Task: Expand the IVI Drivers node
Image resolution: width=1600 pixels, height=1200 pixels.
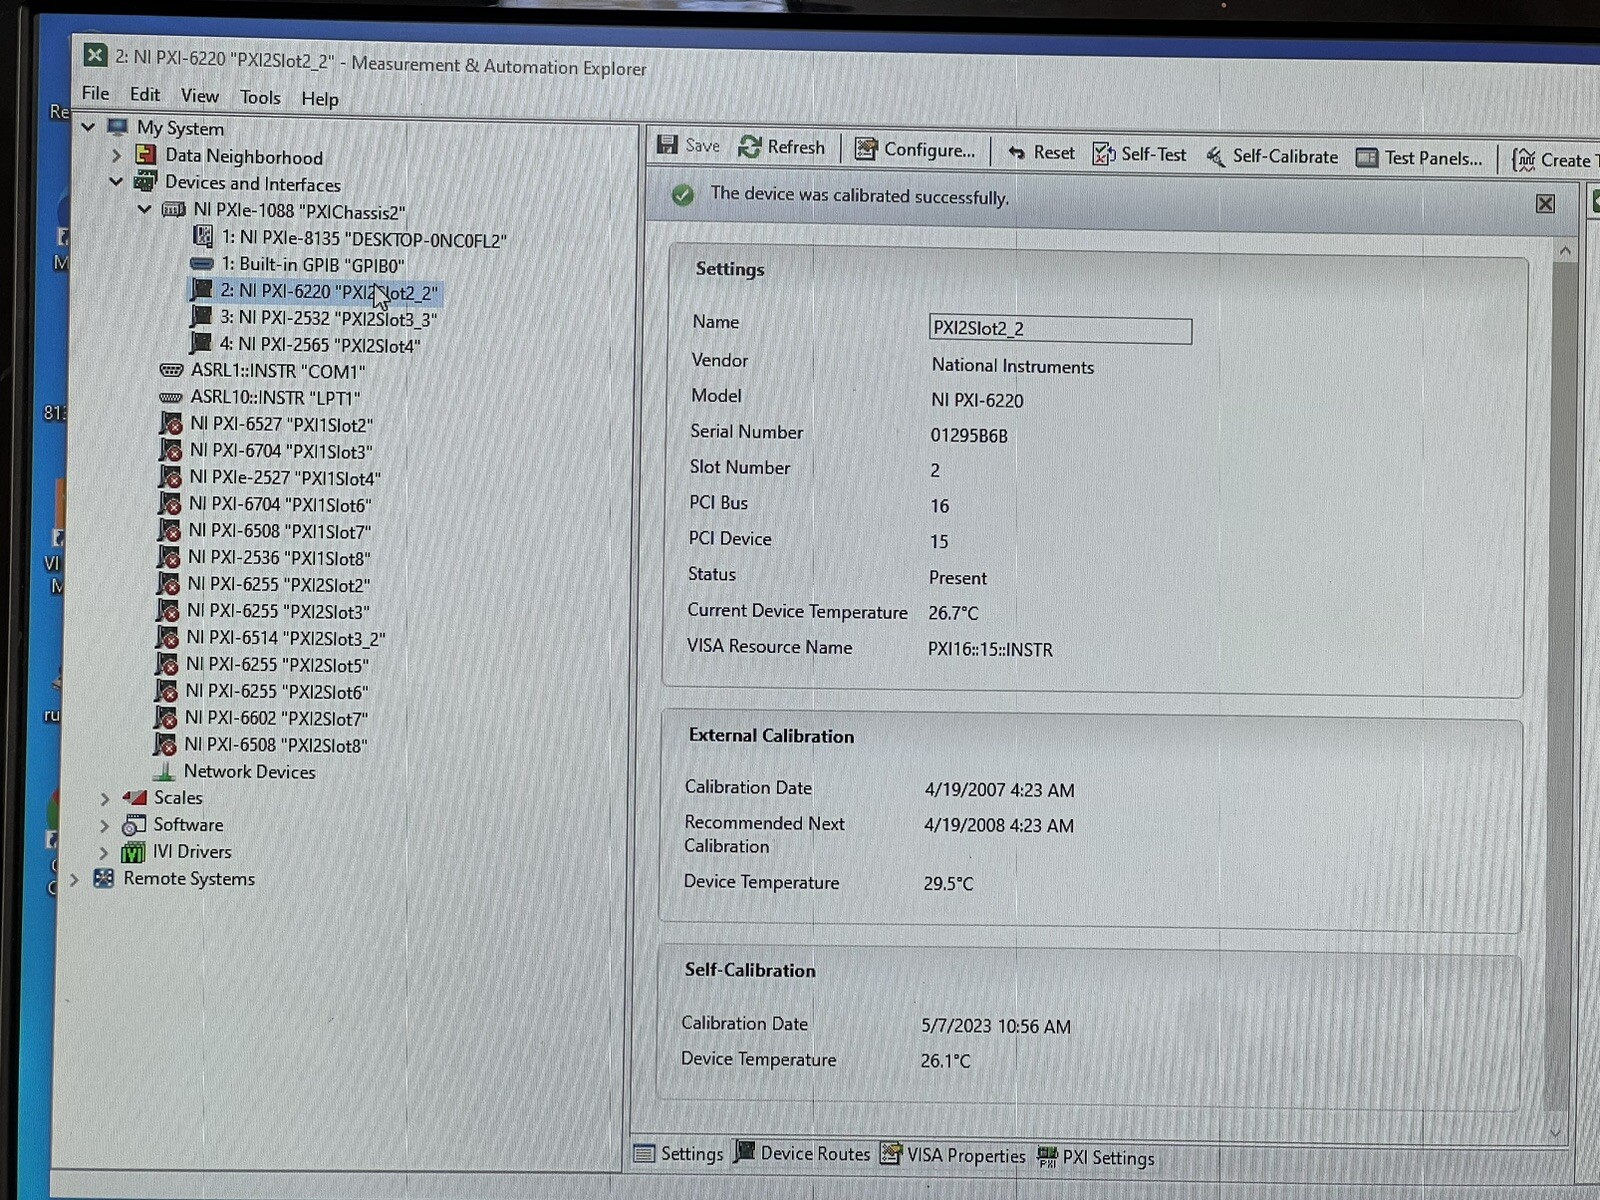Action: pos(103,852)
